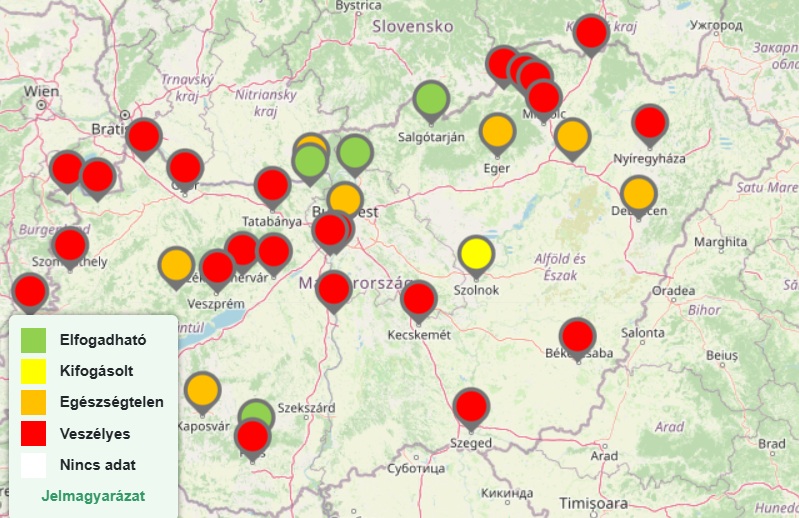Click the front red marker below Budapest label
799x518 pixels.
(330, 232)
